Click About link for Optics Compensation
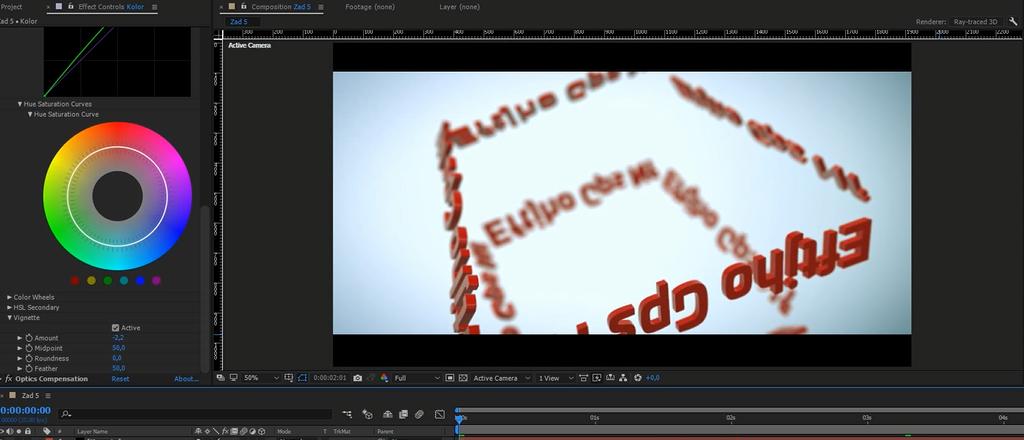 coord(186,379)
